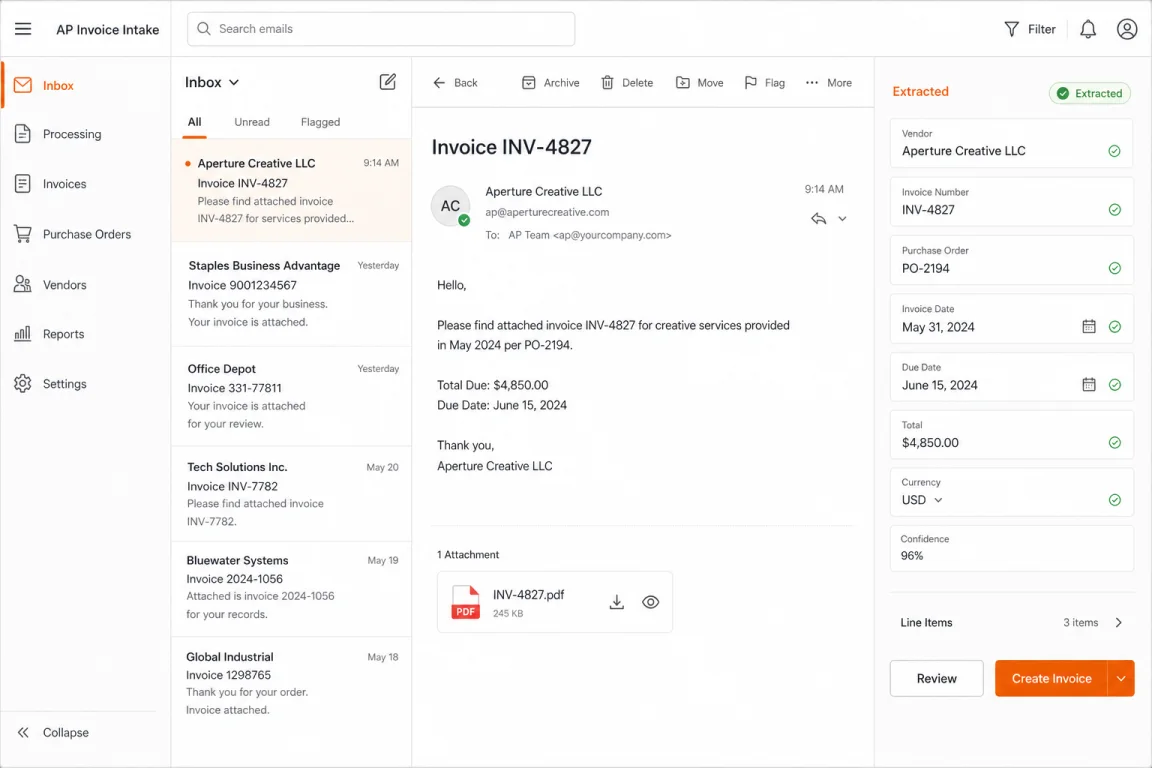This screenshot has height=768, width=1152.
Task: Open the hamburger menu
Action: click(23, 29)
